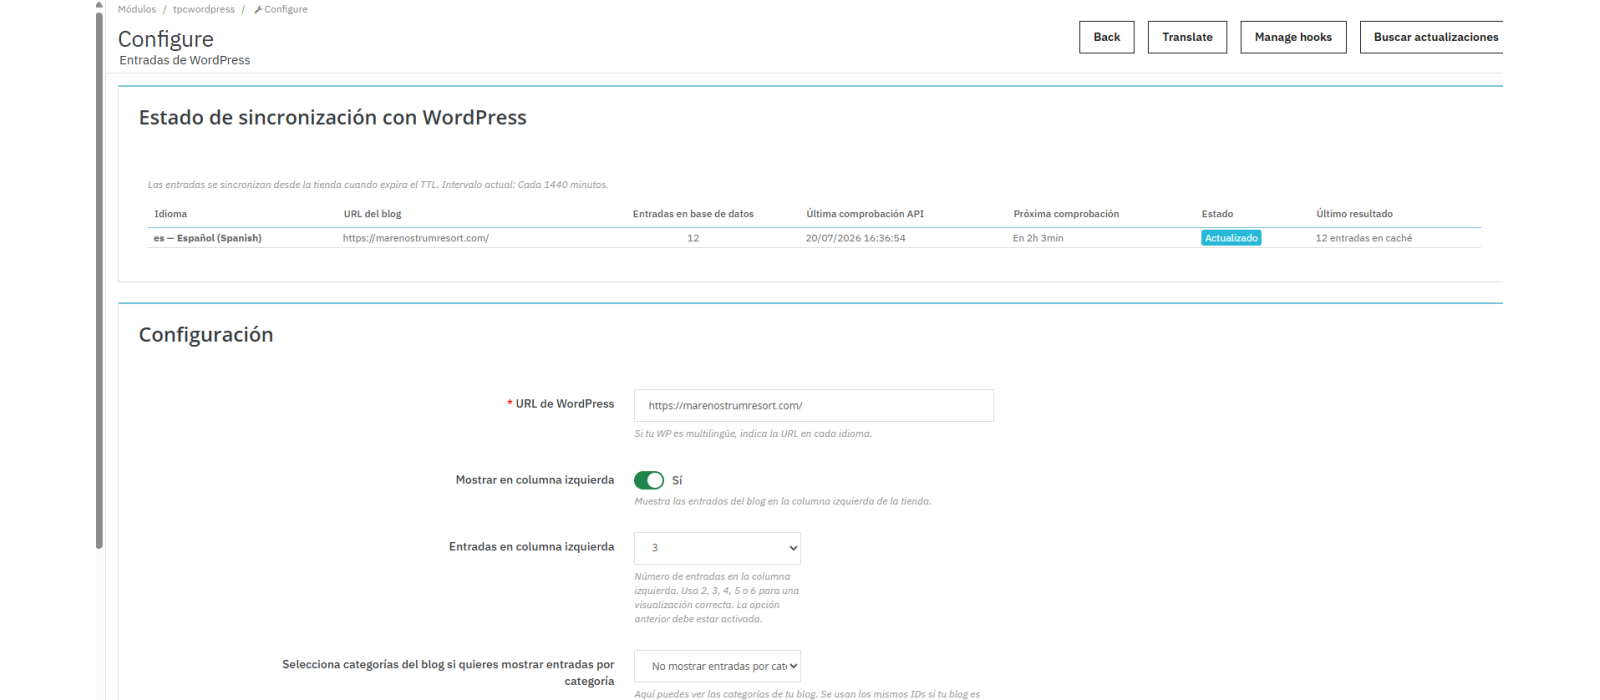Screen dimensions: 1600x700
Task: Expand the No mostrar entradas por categoría dropdown
Action: pos(717,666)
